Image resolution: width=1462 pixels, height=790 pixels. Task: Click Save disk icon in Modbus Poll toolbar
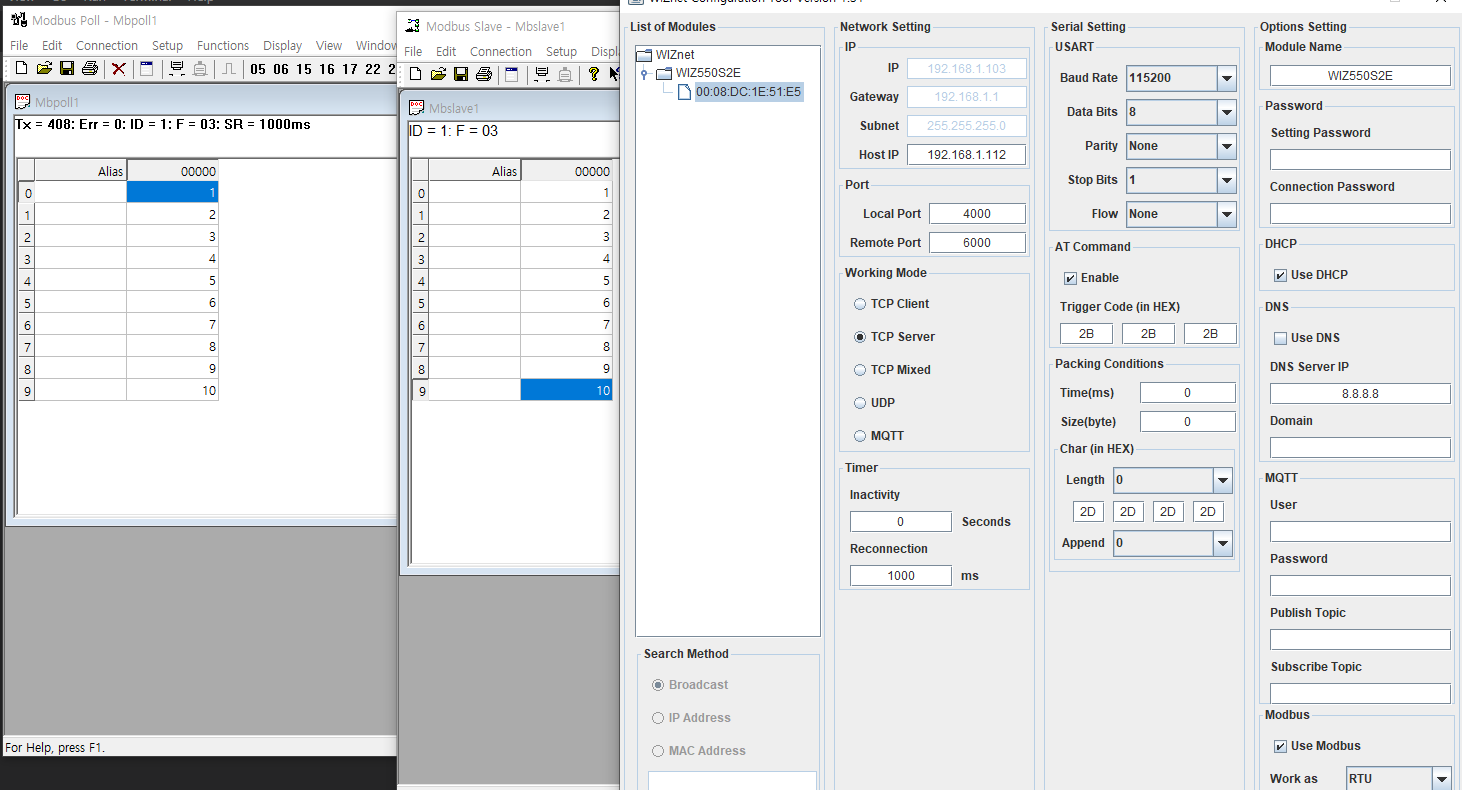point(67,68)
